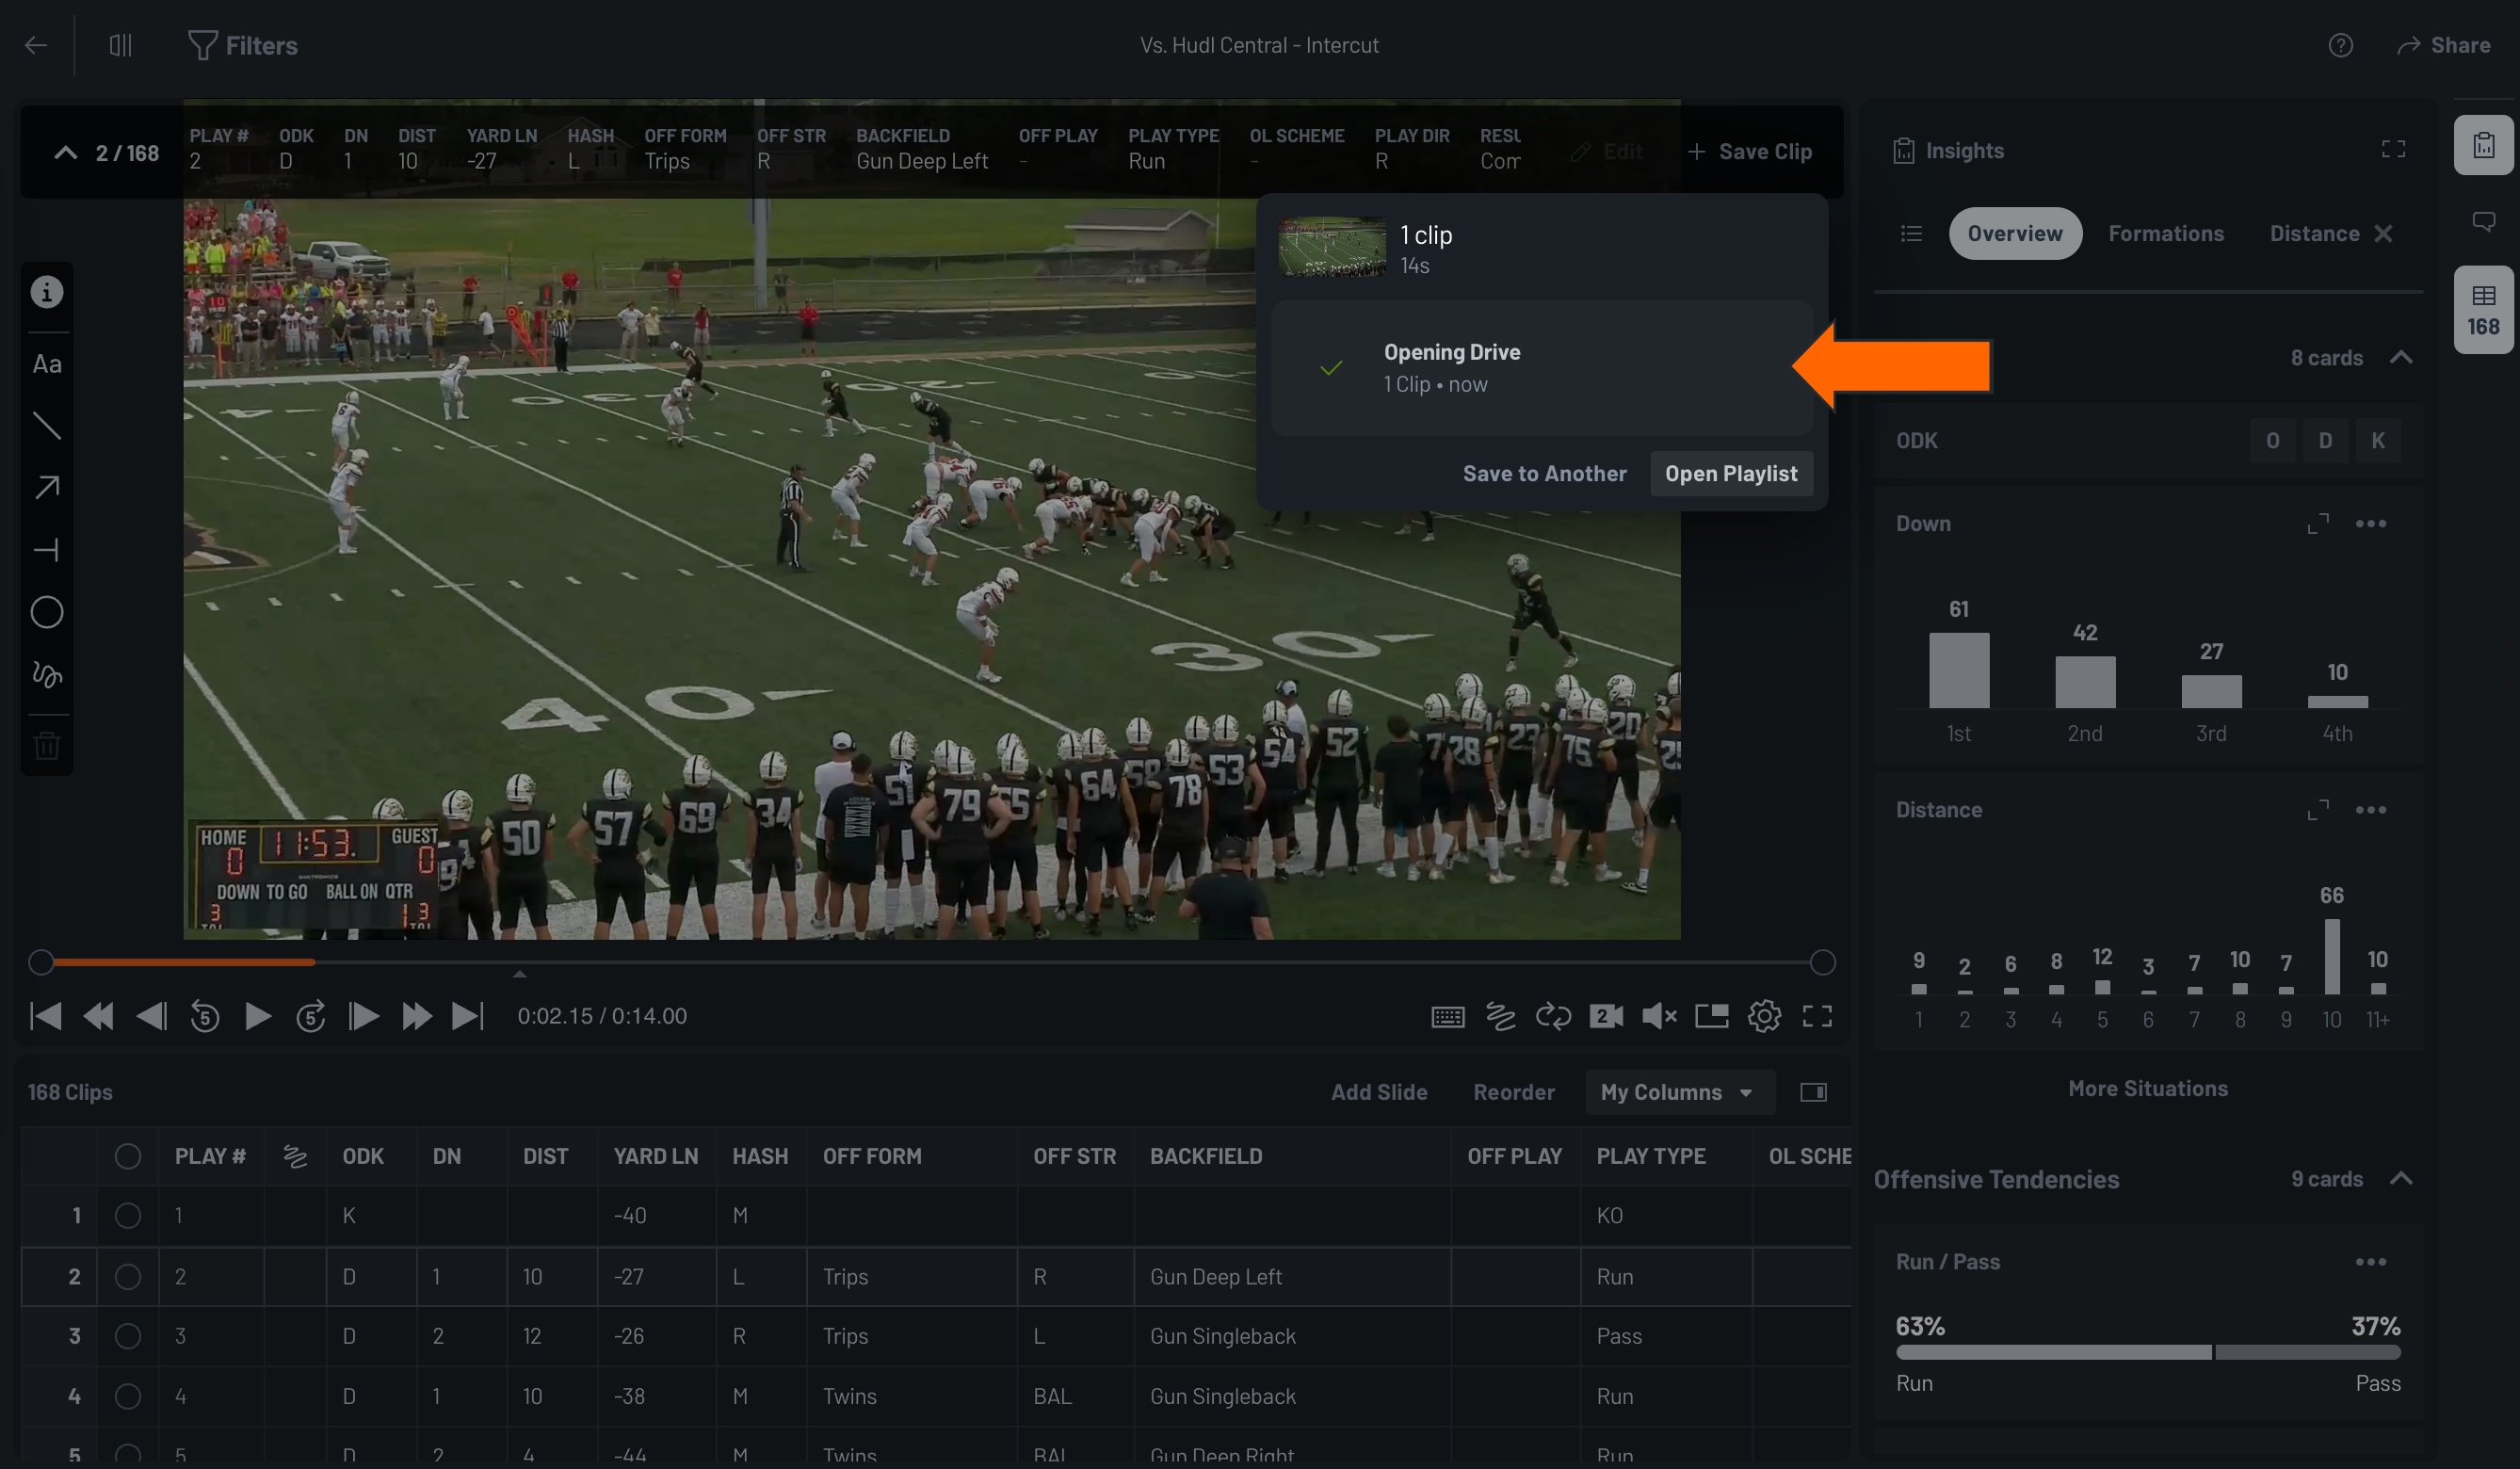Switch to camera angle 2
This screenshot has height=1469, width=2520.
point(1606,1015)
